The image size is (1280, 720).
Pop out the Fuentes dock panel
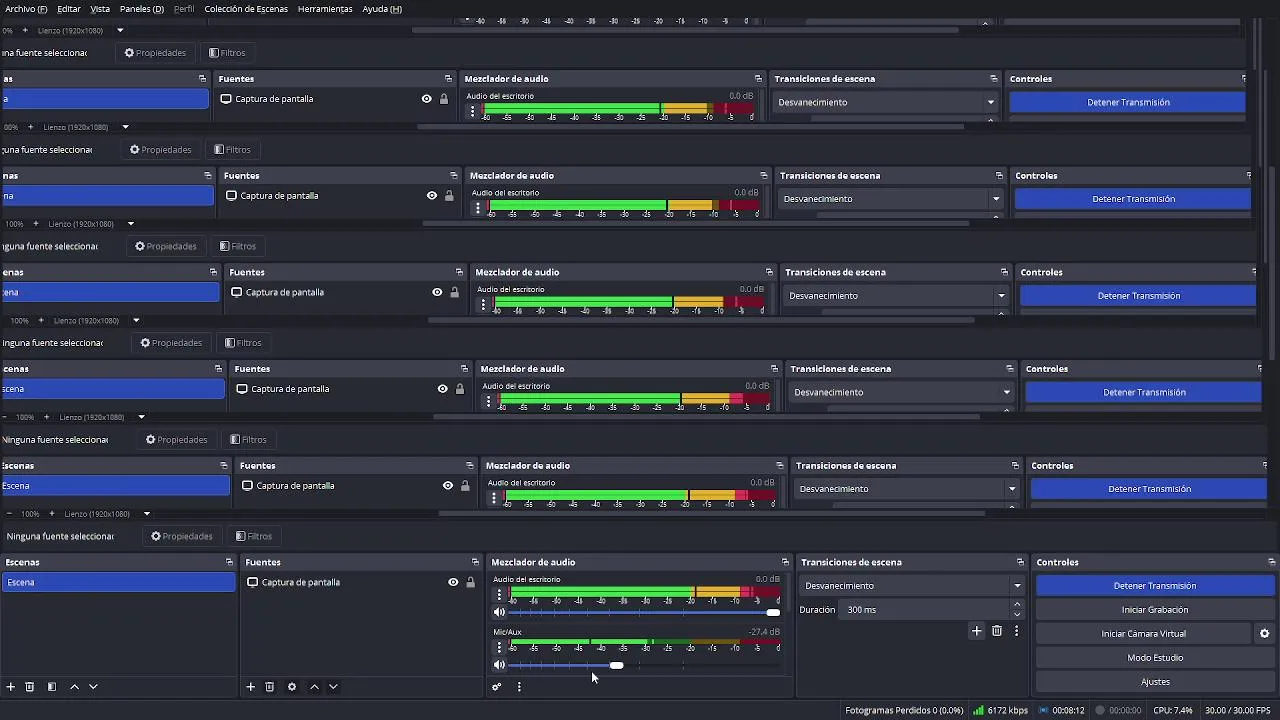pyautogui.click(x=475, y=562)
